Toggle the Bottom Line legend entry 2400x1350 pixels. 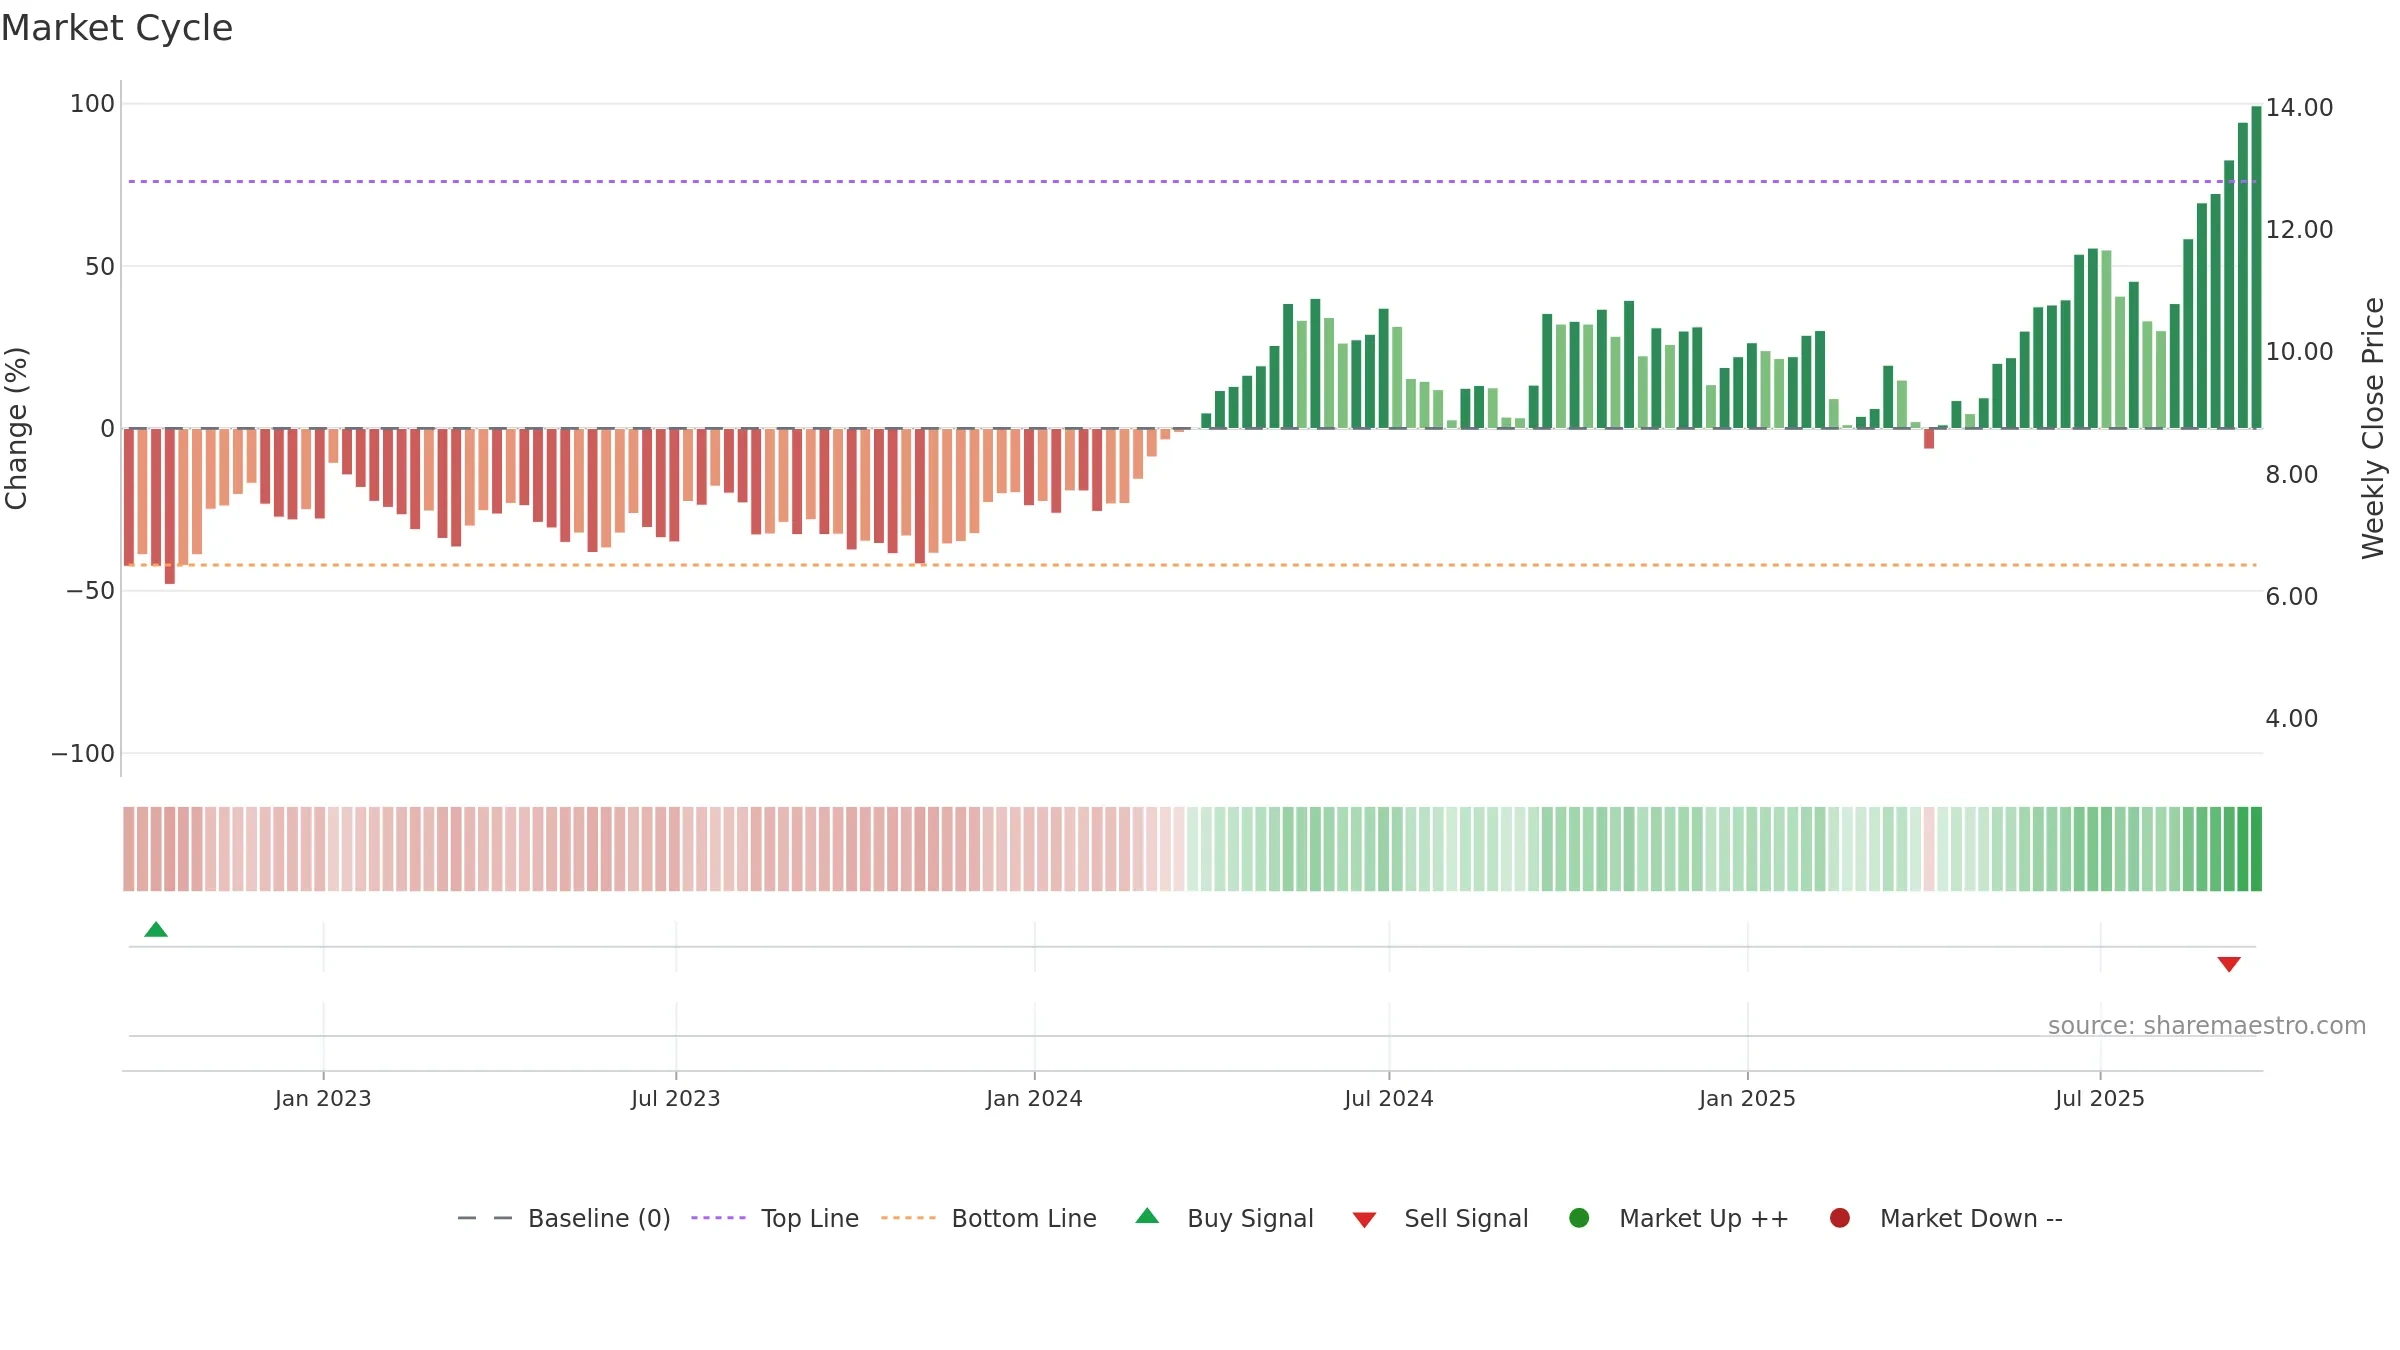coord(989,1218)
